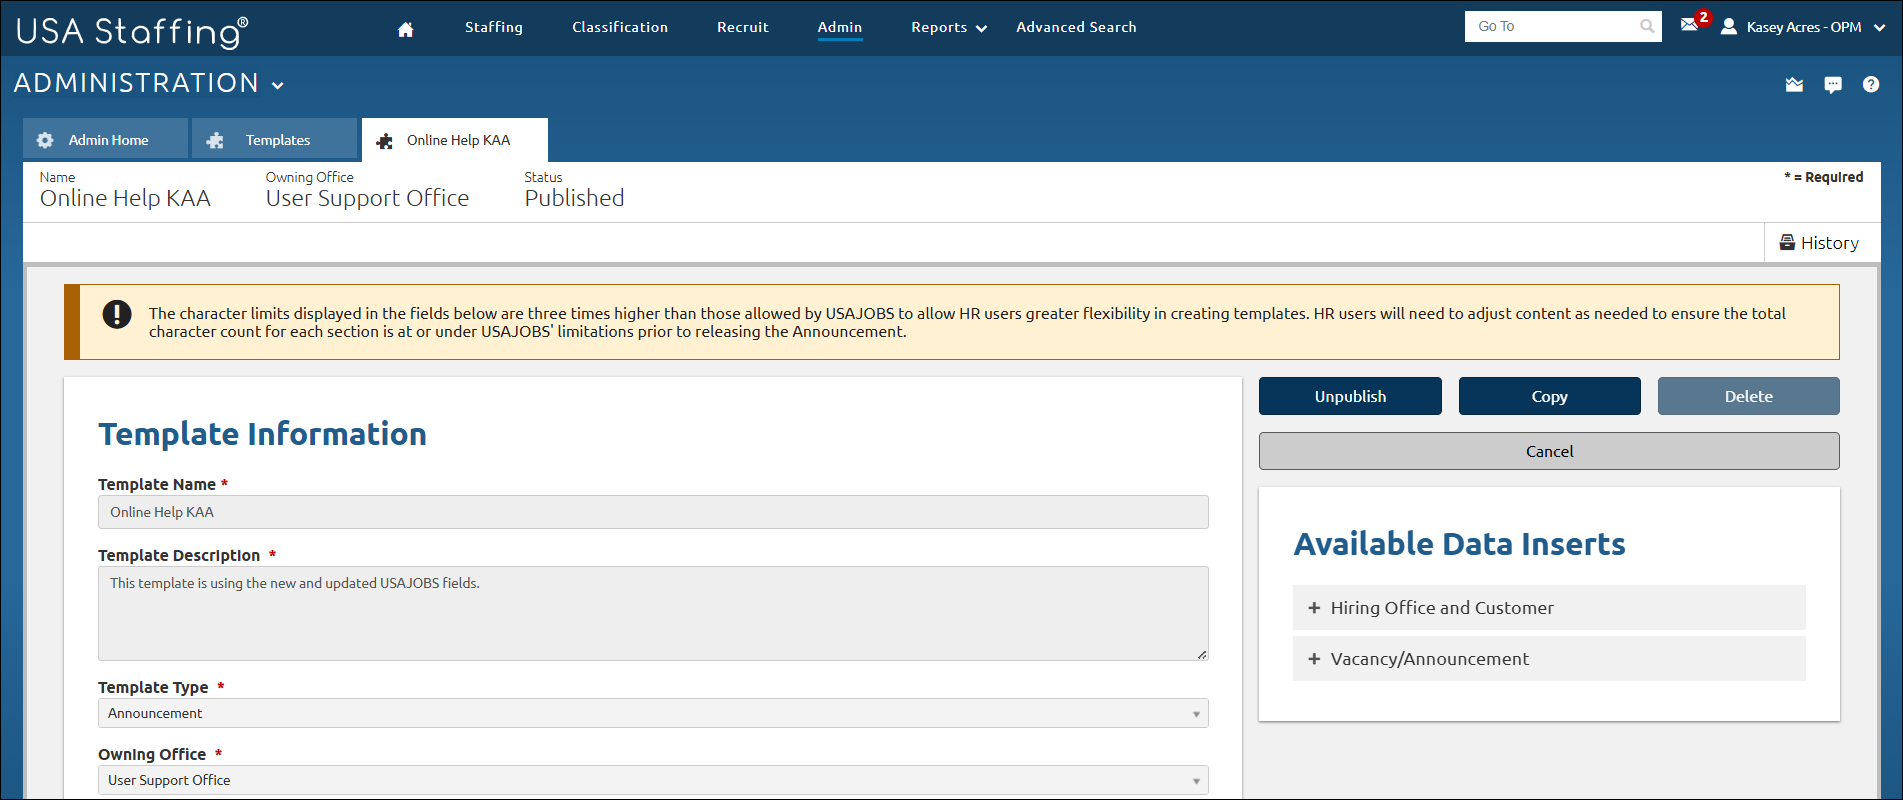
Task: Open the mail notifications envelope icon
Action: click(x=1689, y=25)
